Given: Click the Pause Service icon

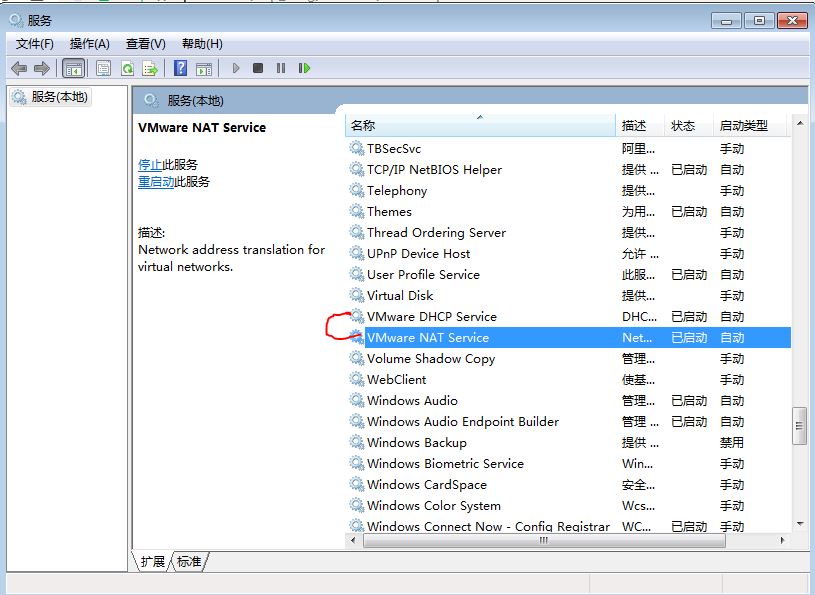Looking at the screenshot, I should pos(281,68).
